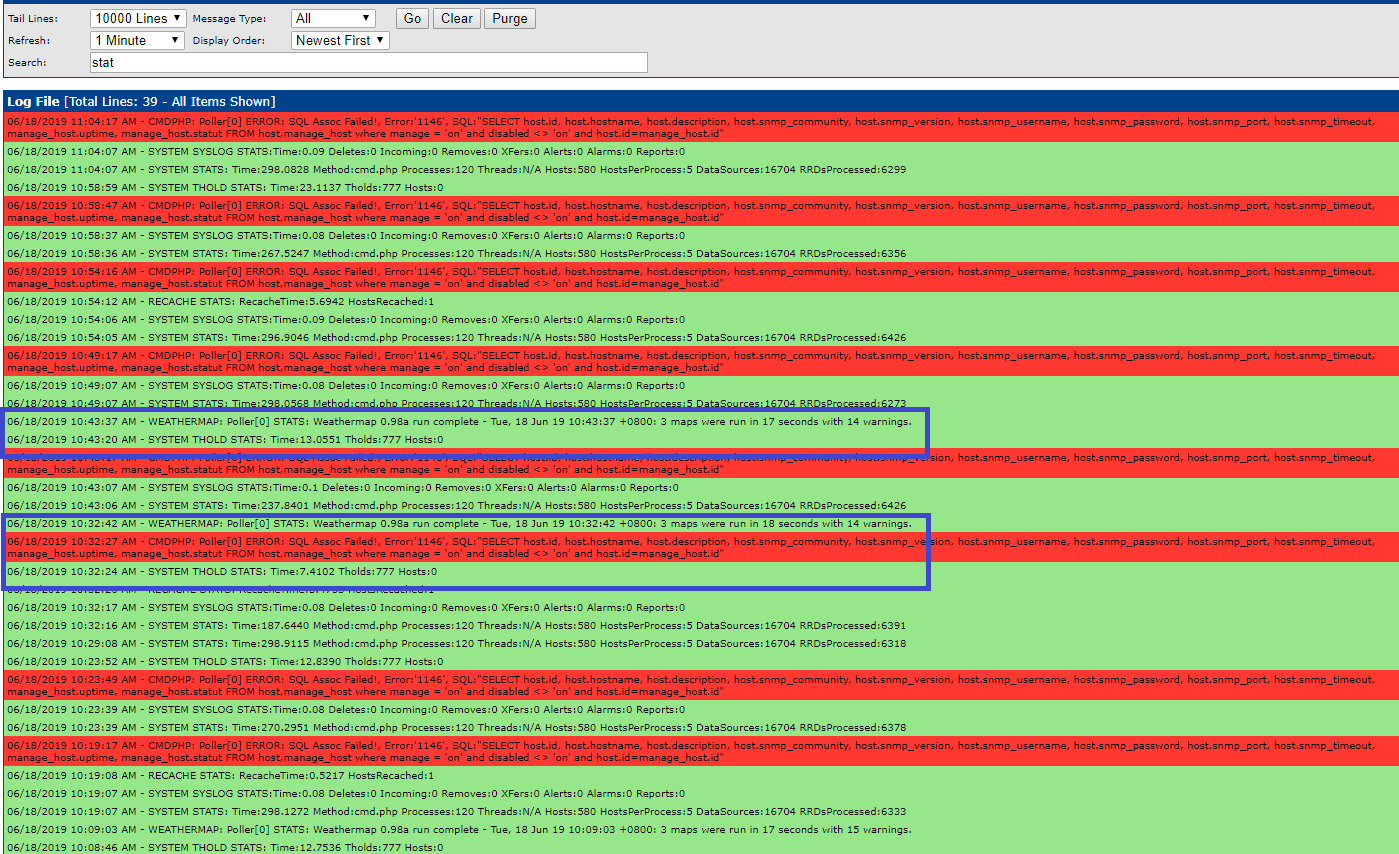Select the 11:04:17 AM CMDPHP error log entry

click(699, 127)
